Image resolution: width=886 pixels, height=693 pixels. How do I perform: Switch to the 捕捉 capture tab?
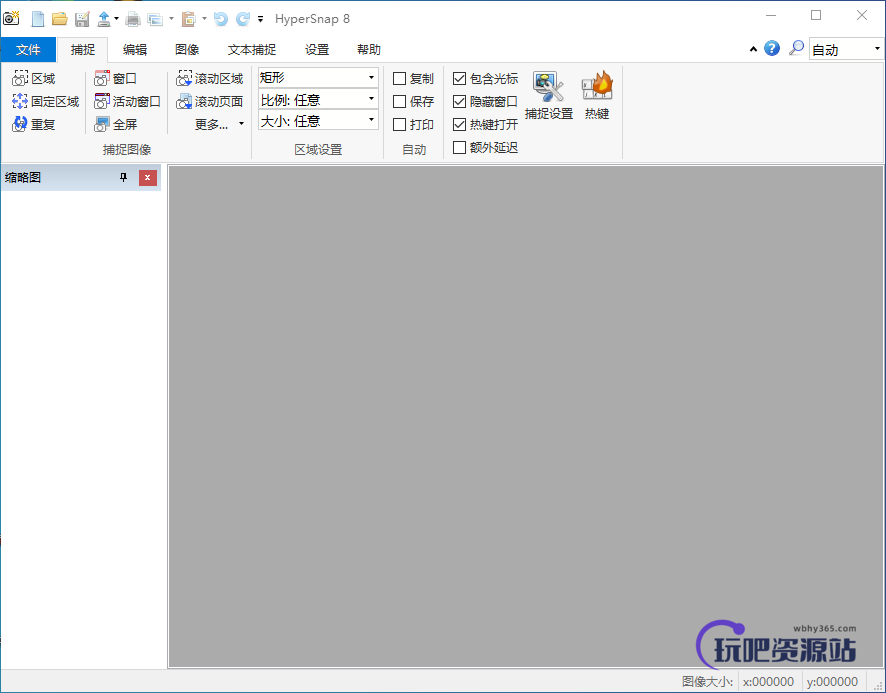(82, 50)
